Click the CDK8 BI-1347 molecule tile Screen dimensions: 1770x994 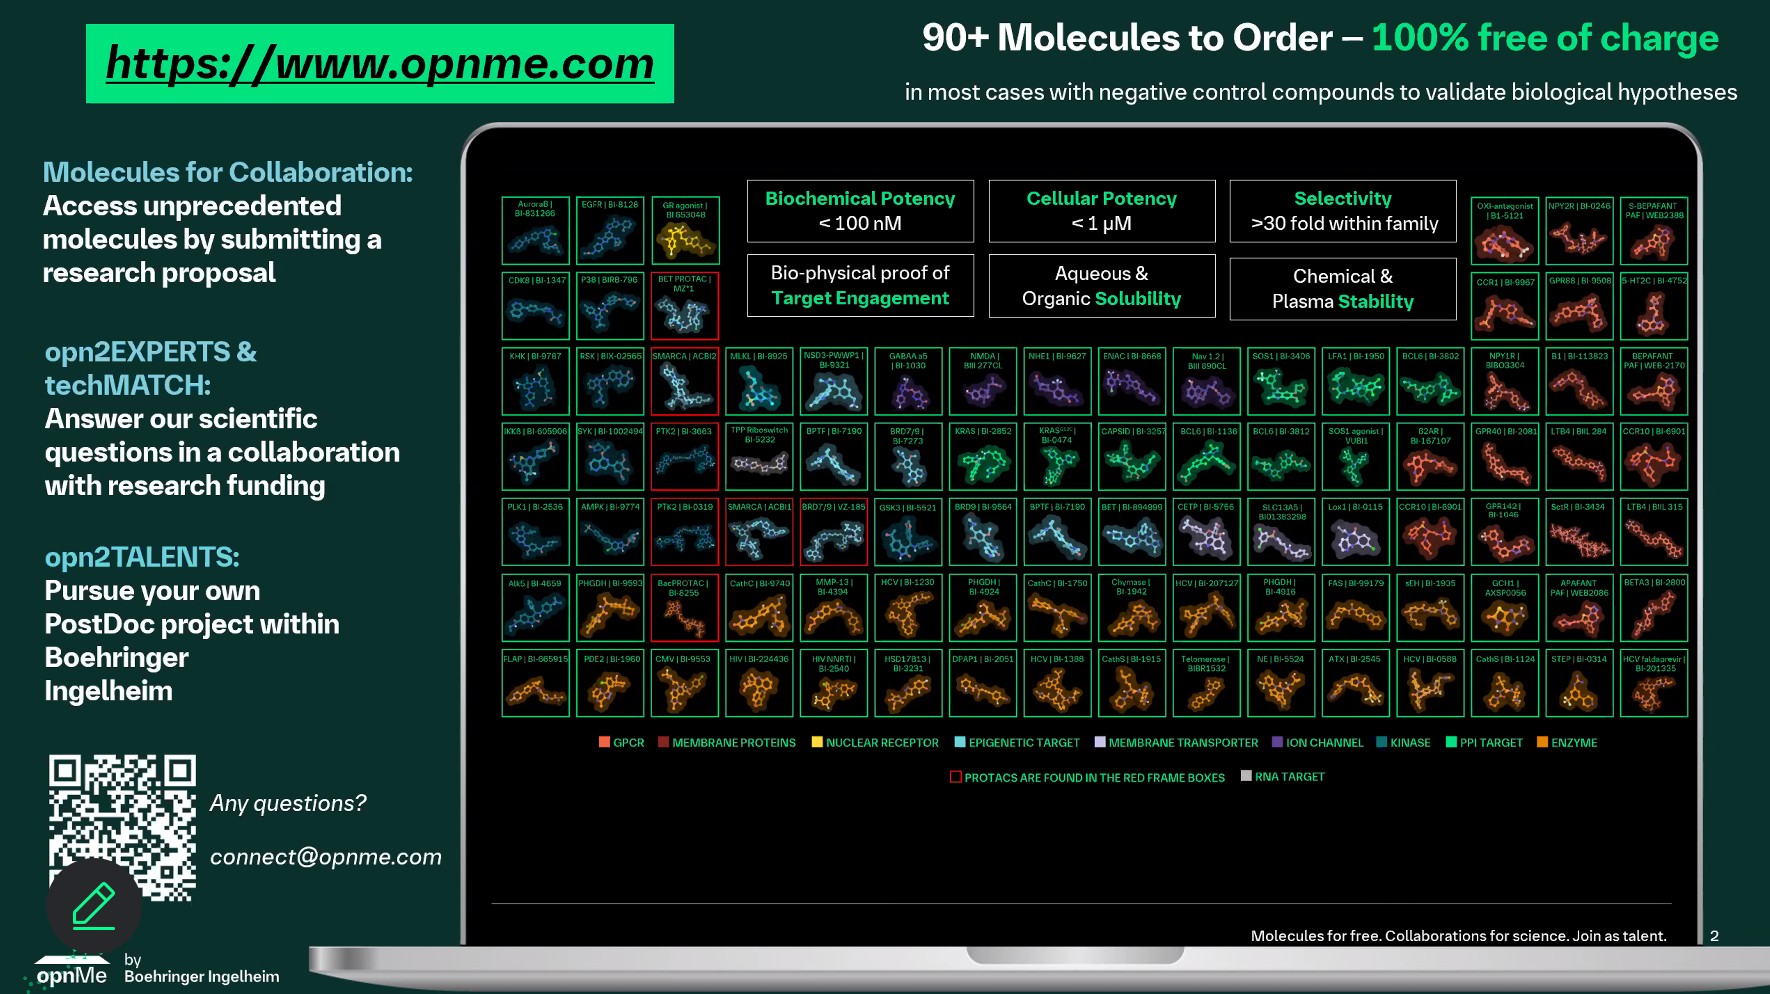pyautogui.click(x=536, y=306)
